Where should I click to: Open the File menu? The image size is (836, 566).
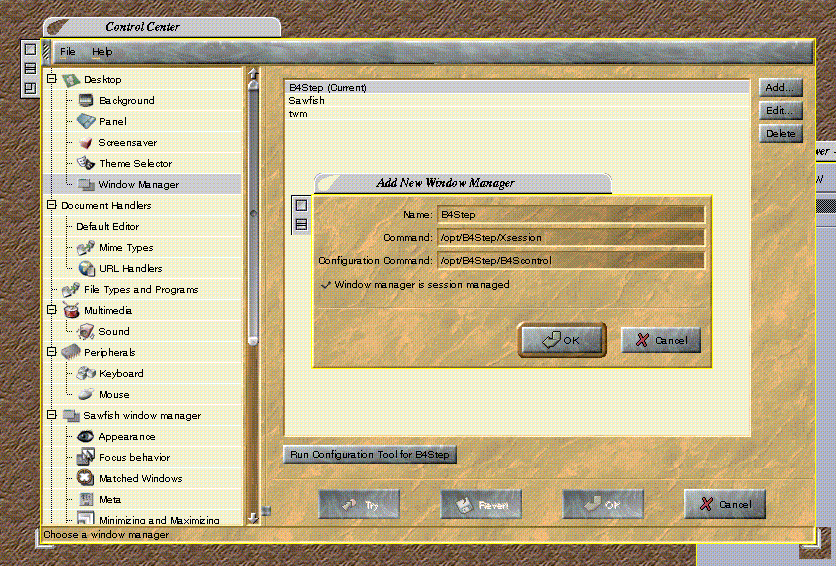(x=67, y=51)
